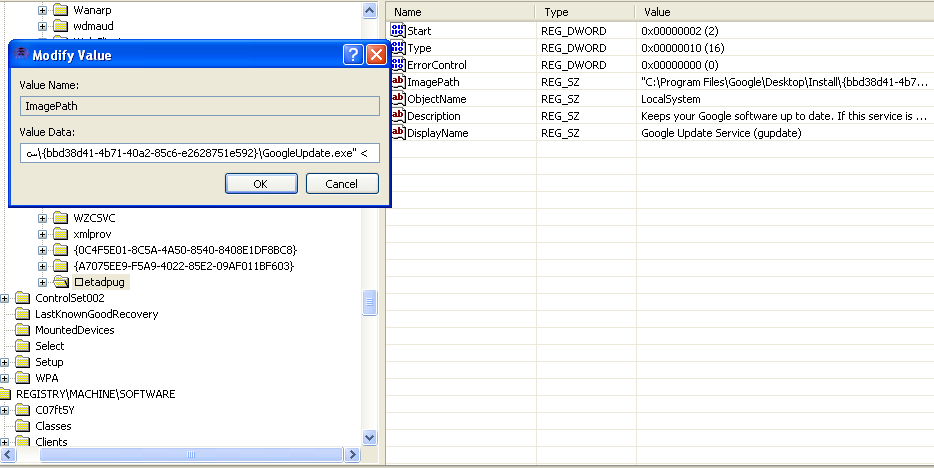934x468 pixels.
Task: Select the LastKnownGoodRecovery key
Action: pos(96,314)
